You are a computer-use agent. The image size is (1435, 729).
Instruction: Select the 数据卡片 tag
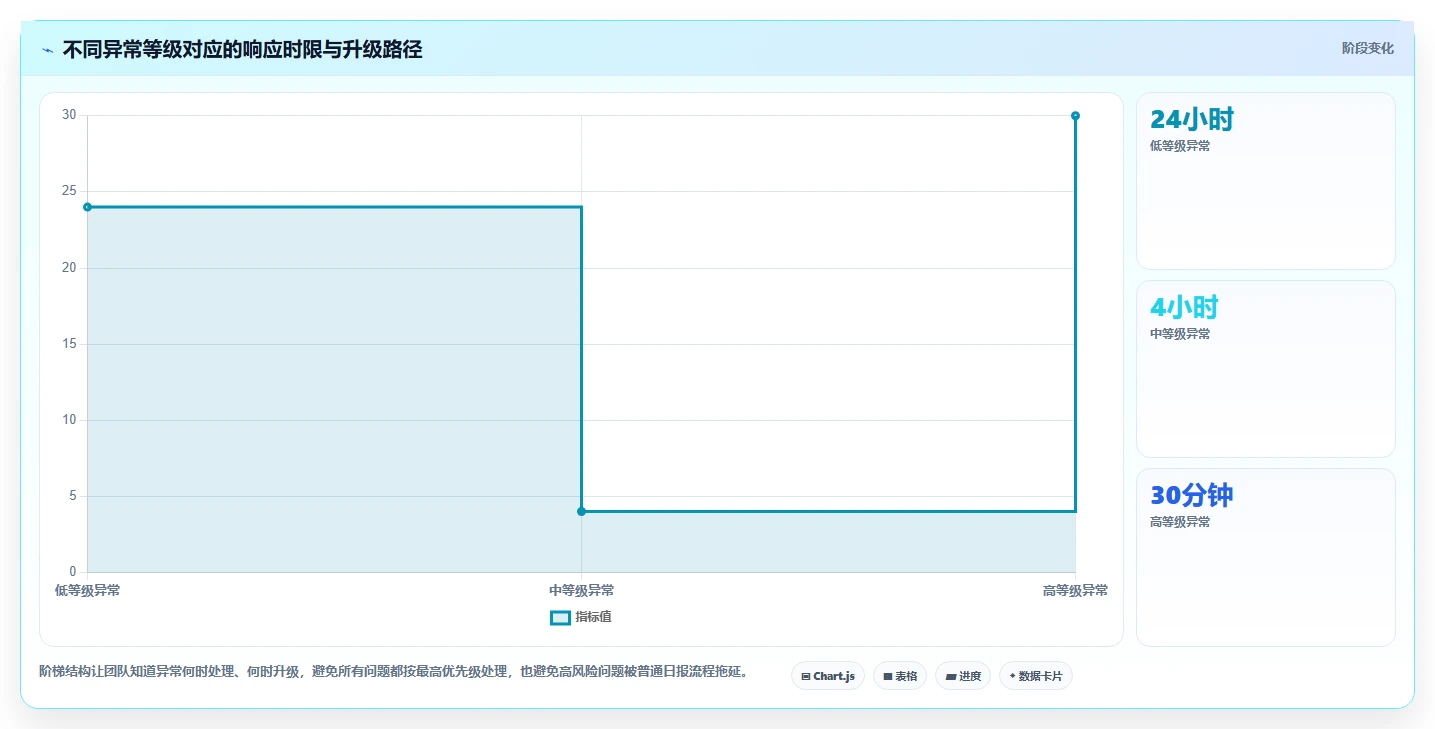pos(1036,676)
